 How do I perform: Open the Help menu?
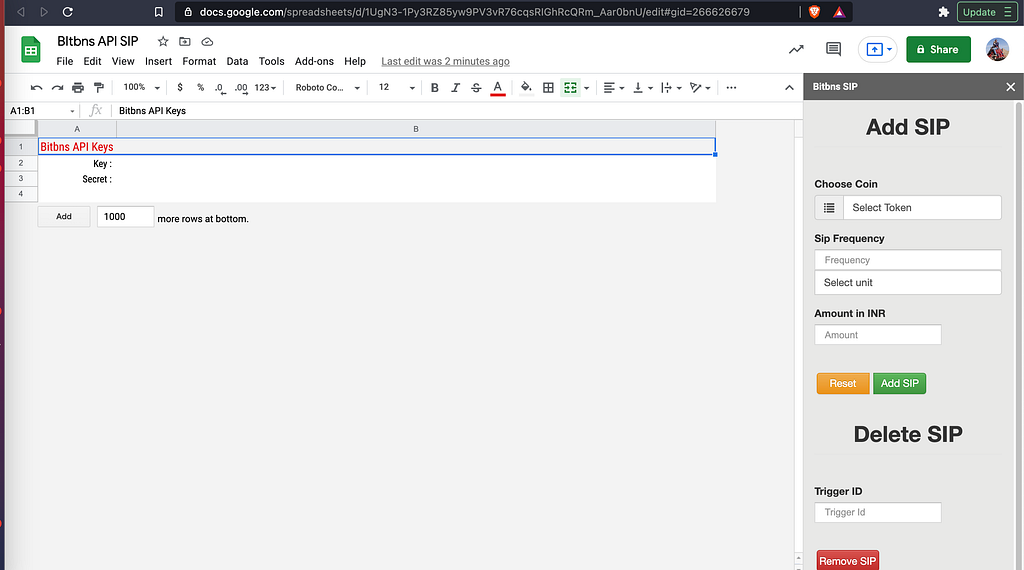355,61
